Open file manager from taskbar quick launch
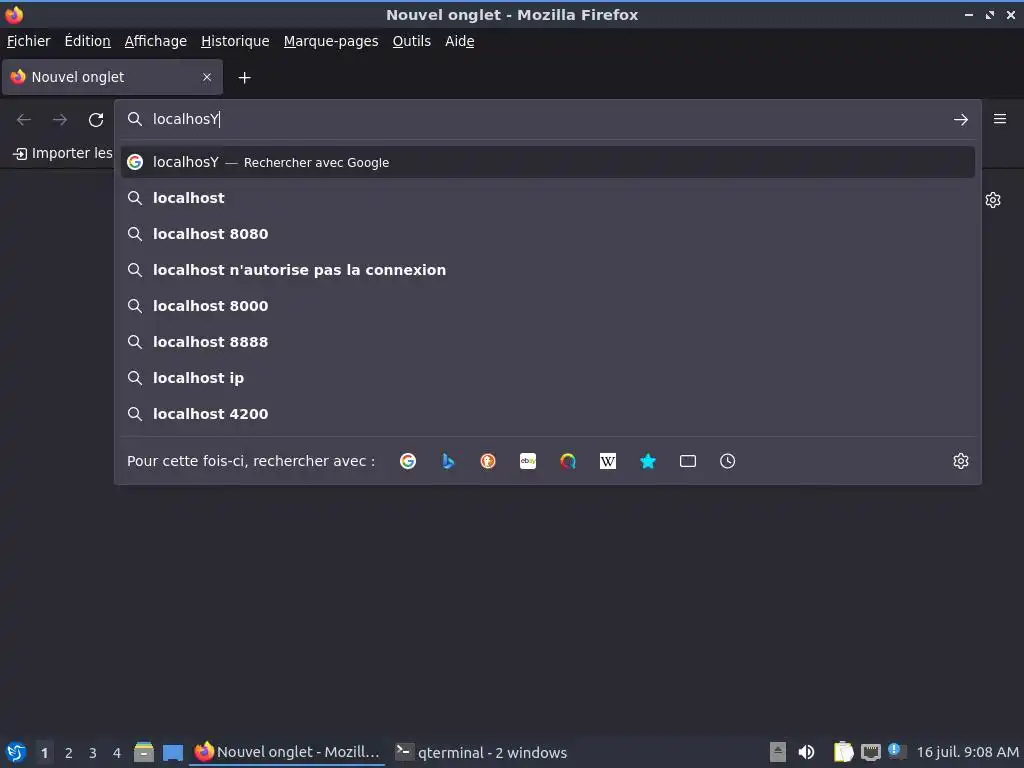1024x768 pixels. coord(144,752)
